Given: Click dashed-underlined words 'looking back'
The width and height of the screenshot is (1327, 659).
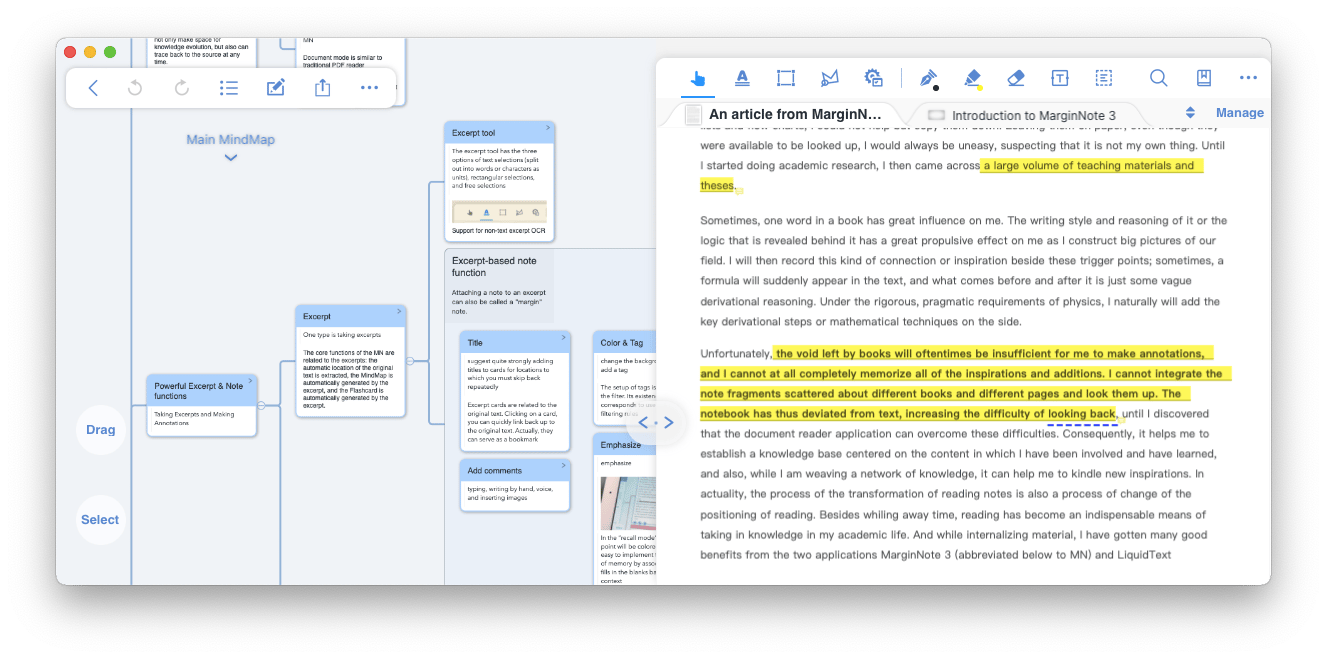Looking at the screenshot, I should [1081, 414].
